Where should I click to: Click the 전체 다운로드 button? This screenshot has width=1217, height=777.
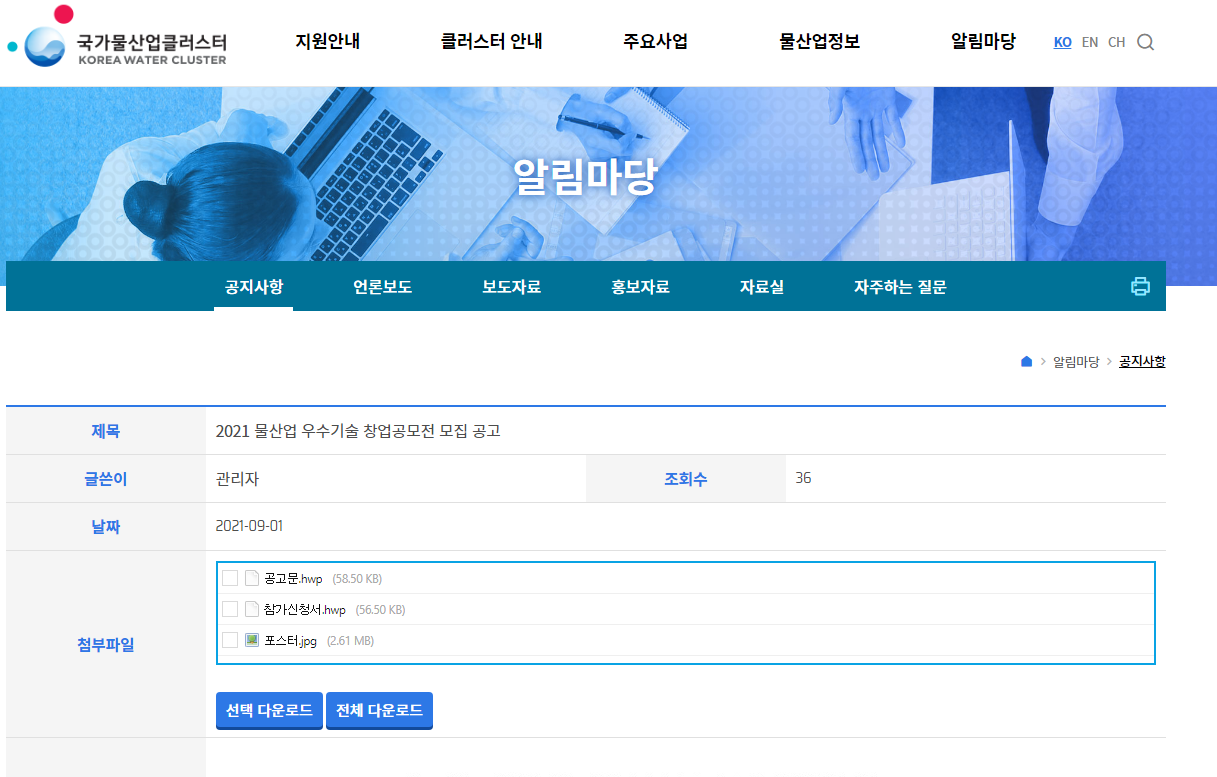379,711
